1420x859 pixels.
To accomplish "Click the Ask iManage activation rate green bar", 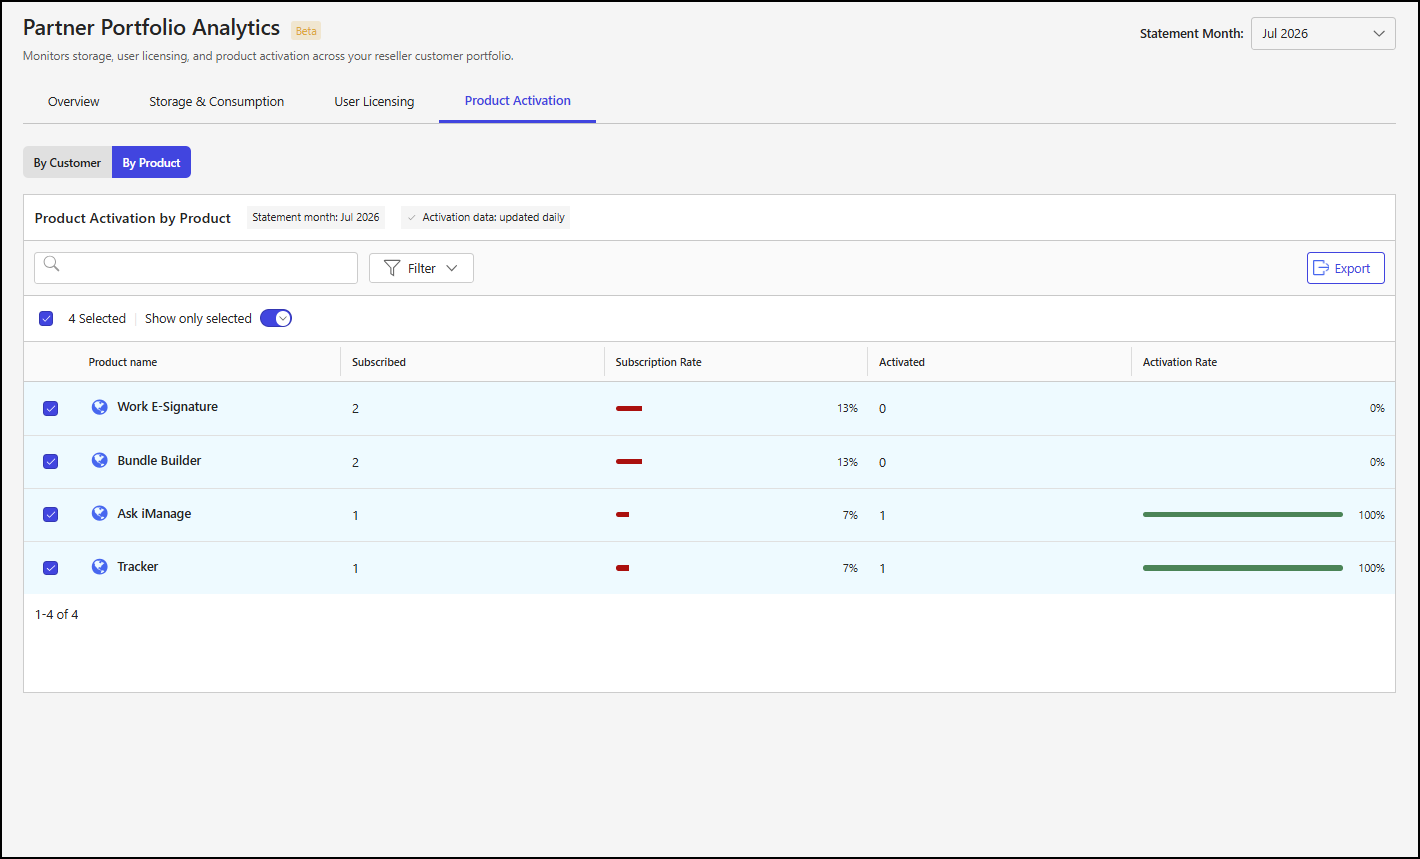I will point(1243,514).
